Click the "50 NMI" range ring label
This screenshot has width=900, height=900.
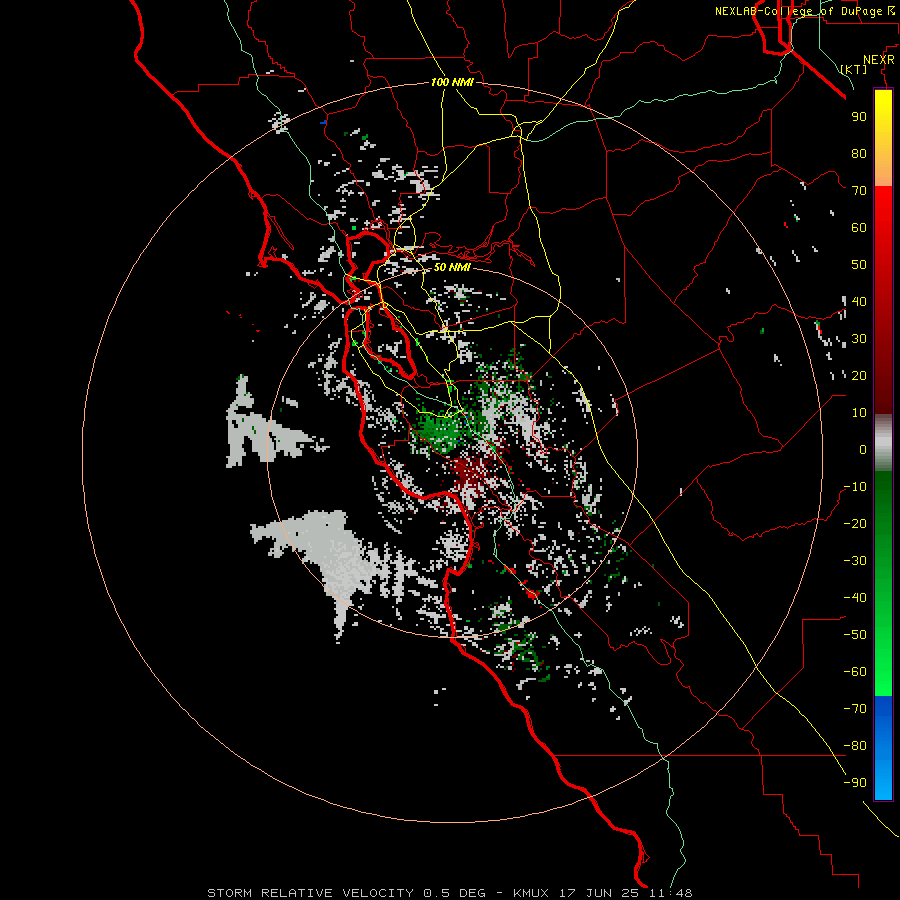452,267
